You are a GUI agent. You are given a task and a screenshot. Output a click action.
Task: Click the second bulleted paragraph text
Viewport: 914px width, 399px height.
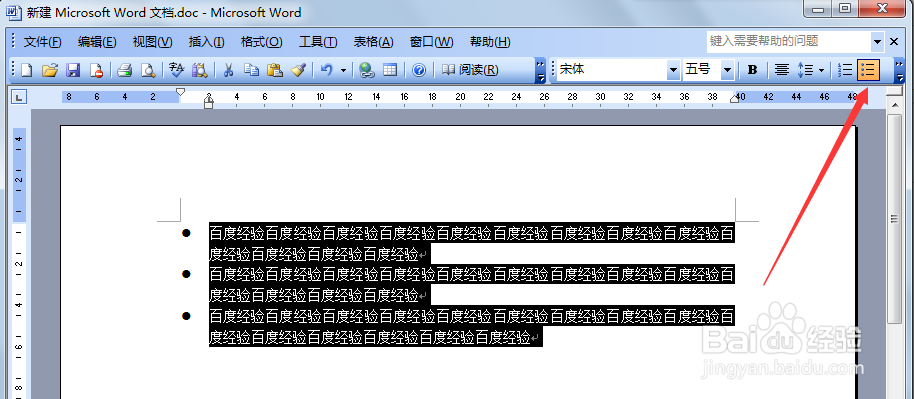(x=472, y=284)
